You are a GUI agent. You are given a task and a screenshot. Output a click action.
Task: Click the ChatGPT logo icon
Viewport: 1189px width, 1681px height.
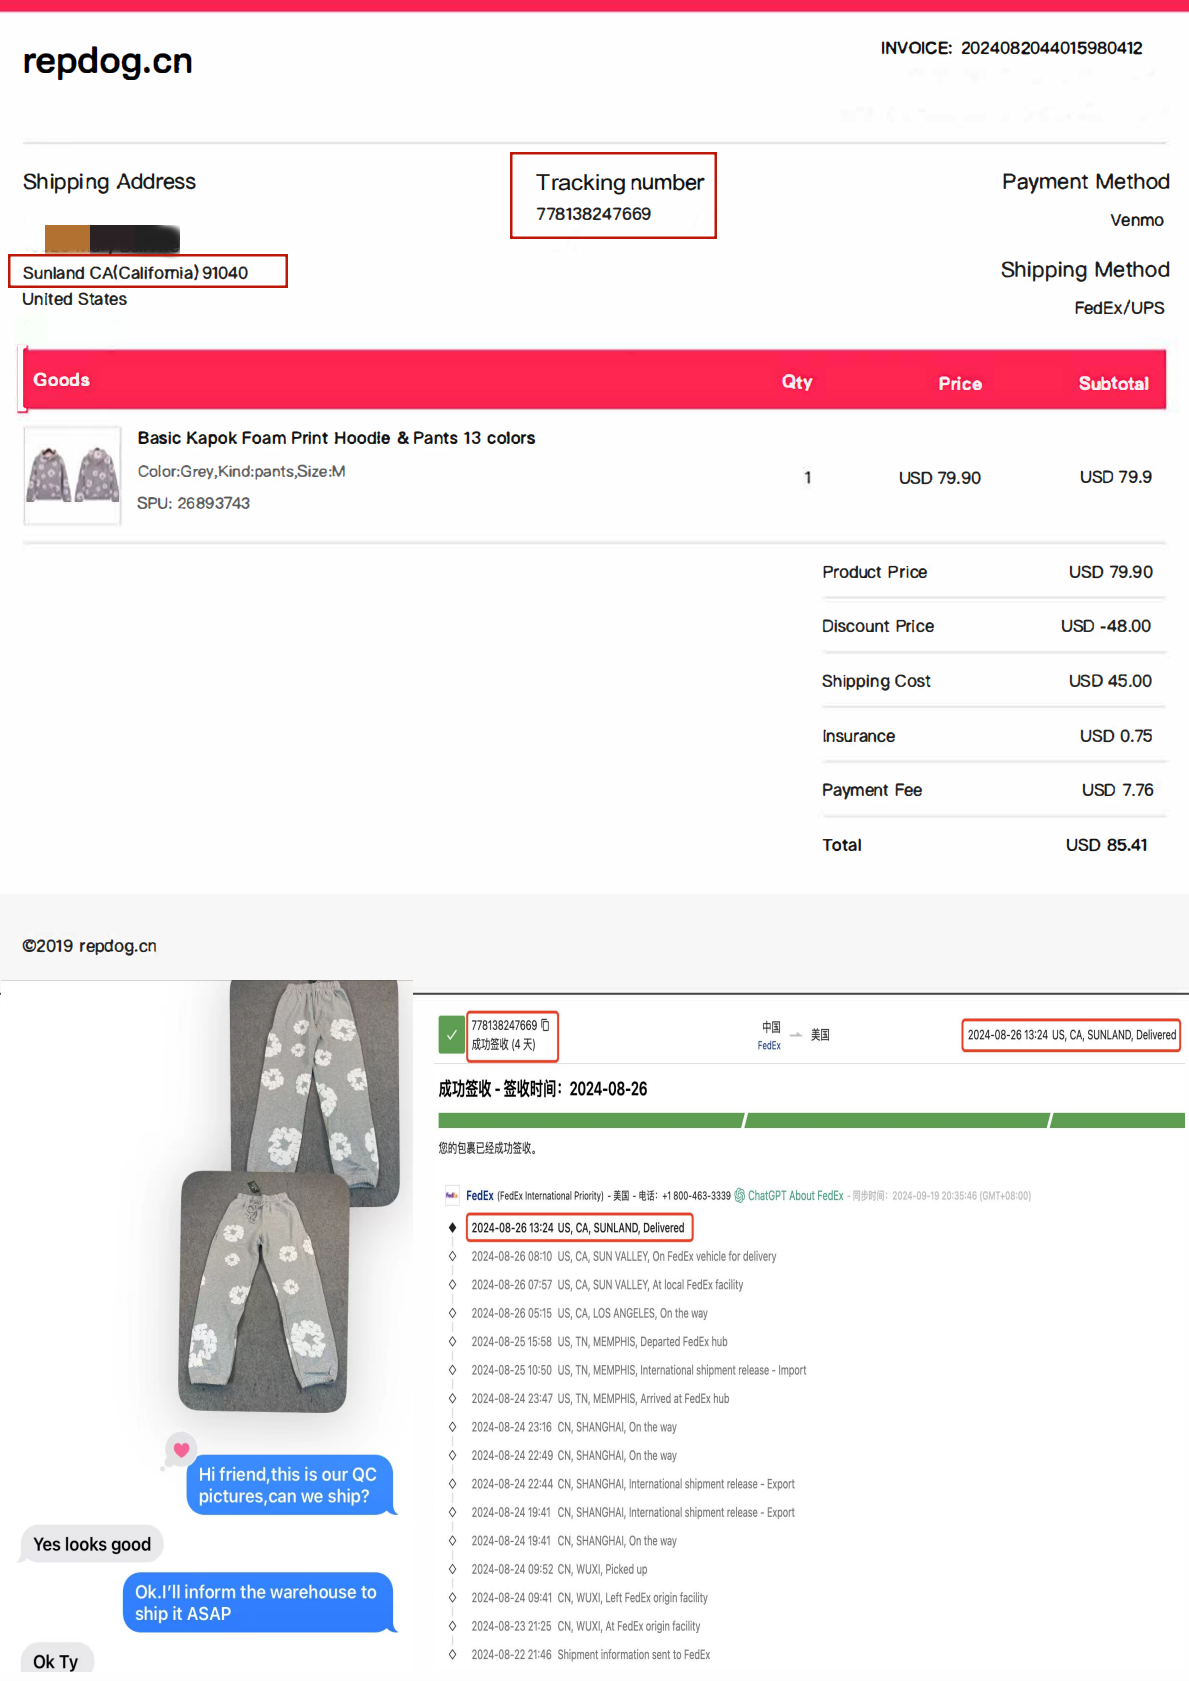click(x=740, y=1195)
